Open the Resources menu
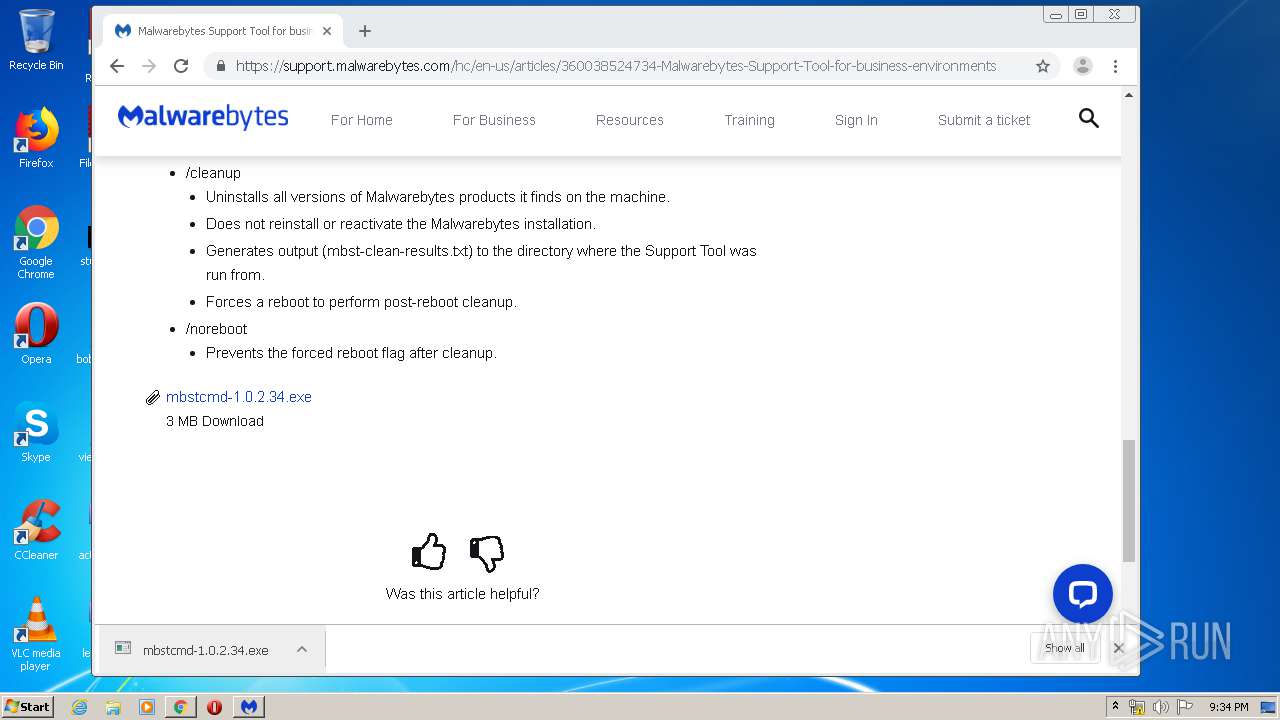Viewport: 1280px width, 720px height. point(630,120)
